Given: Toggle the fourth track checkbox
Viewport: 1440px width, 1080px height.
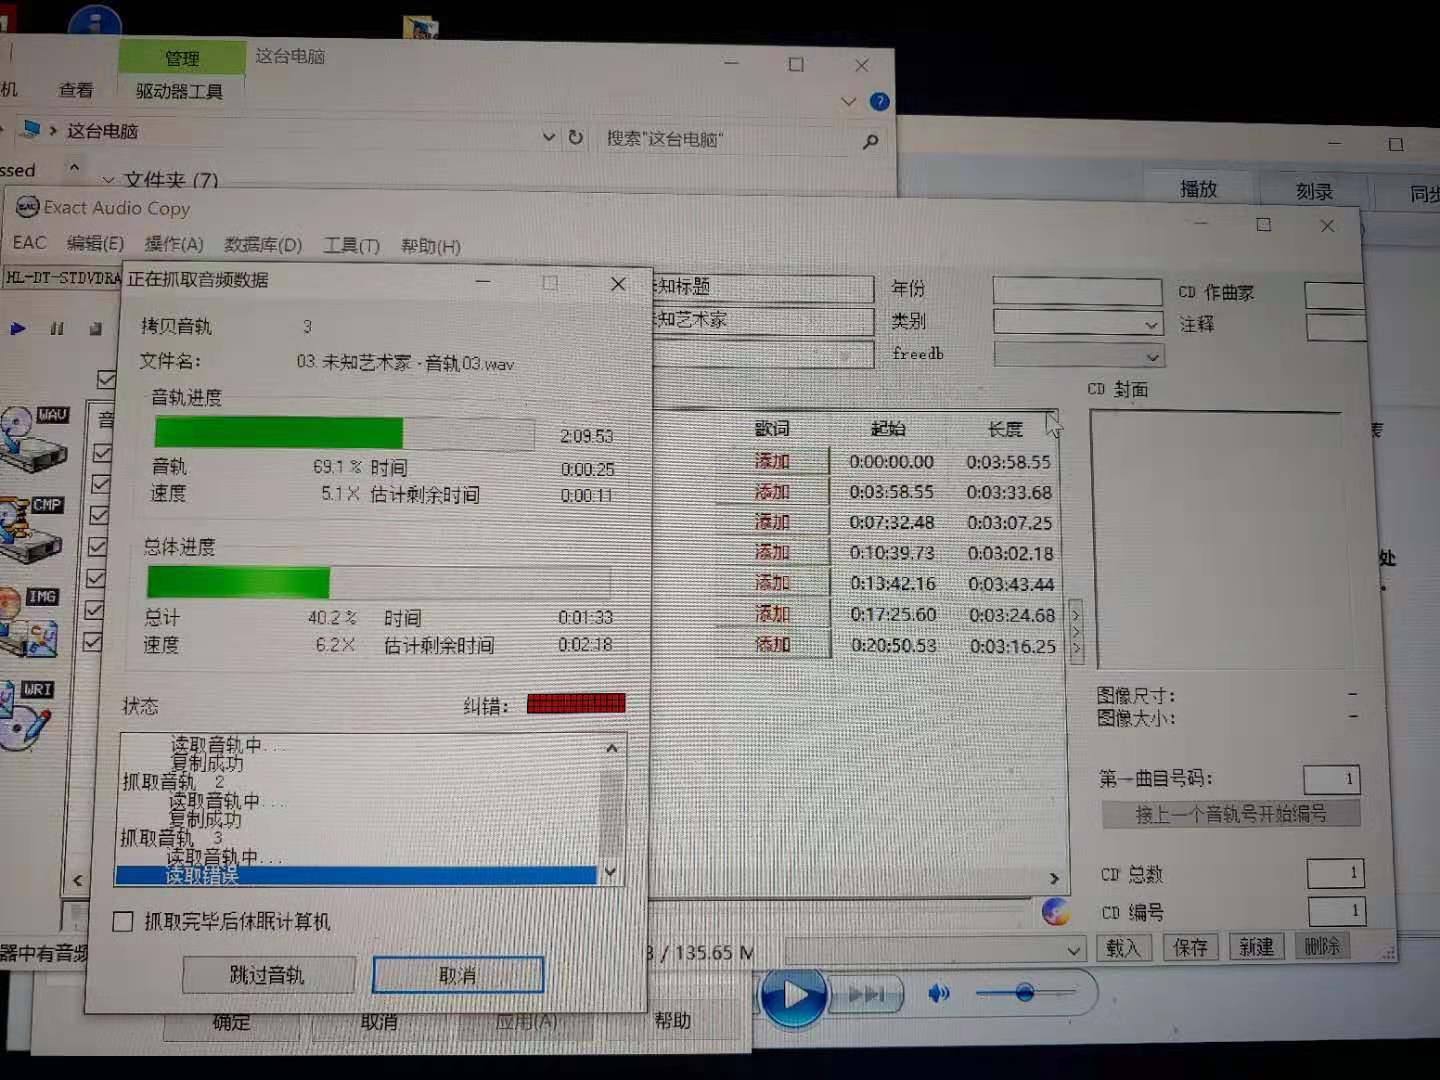Looking at the screenshot, I should 97,548.
